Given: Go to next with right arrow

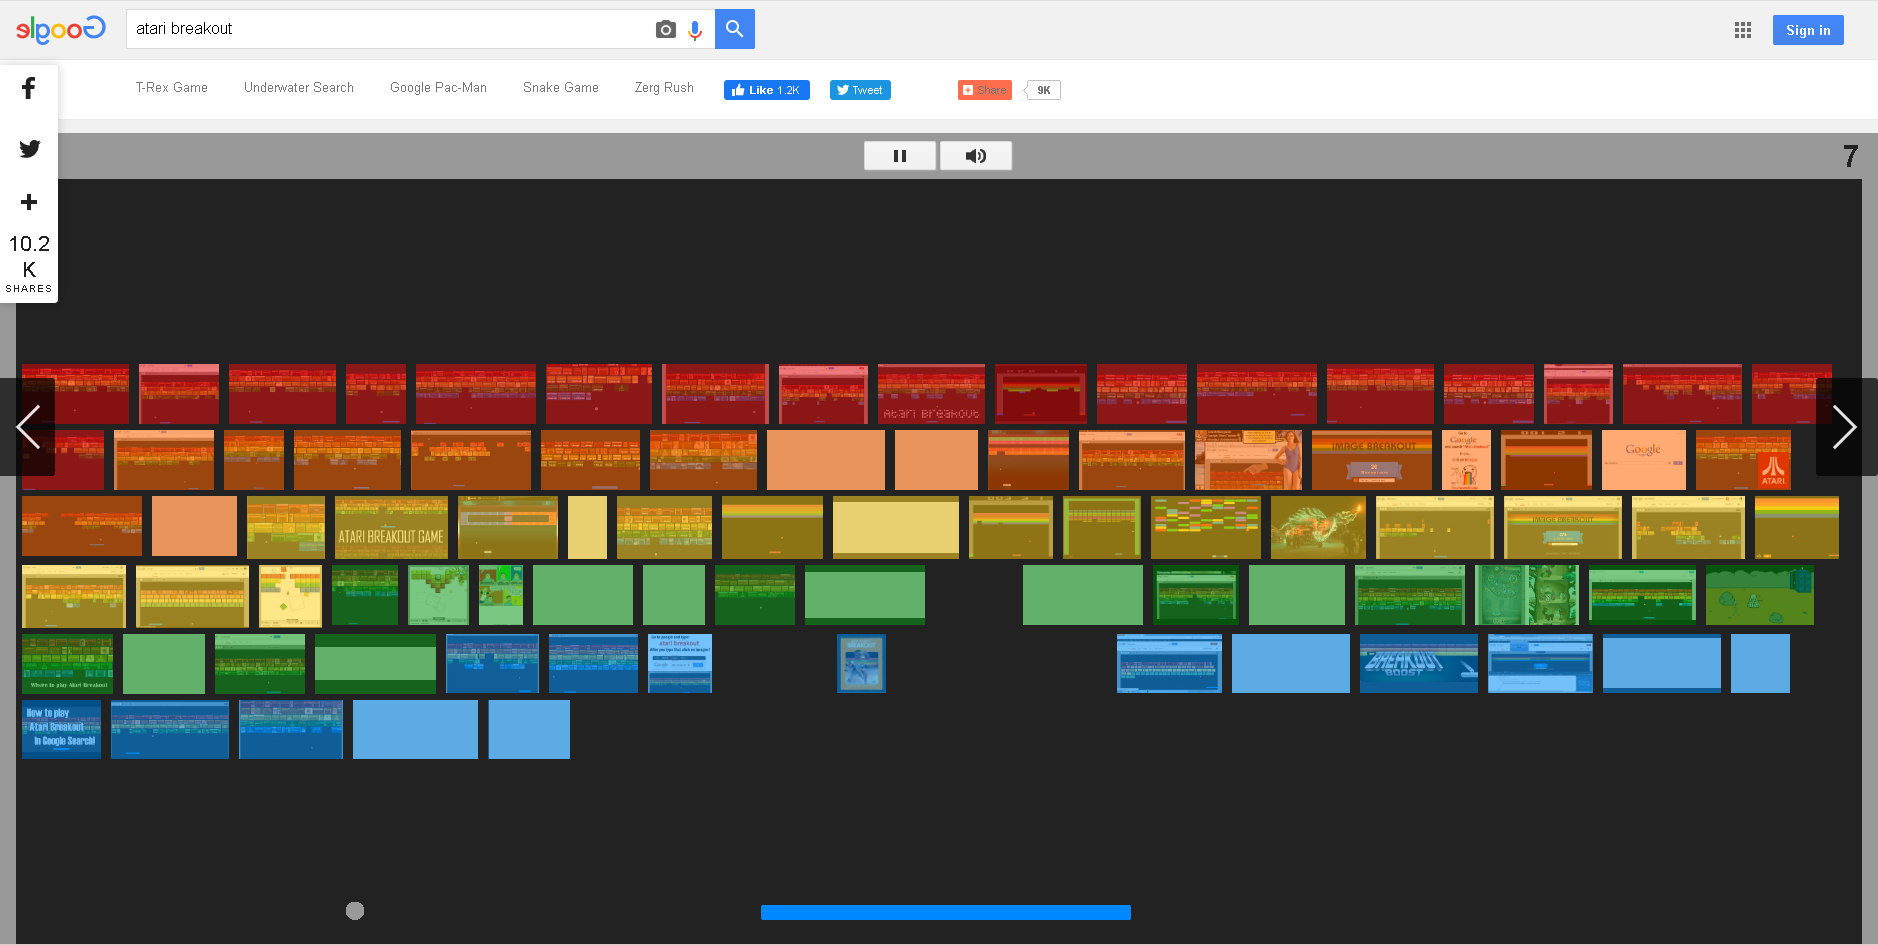Looking at the screenshot, I should [1845, 427].
